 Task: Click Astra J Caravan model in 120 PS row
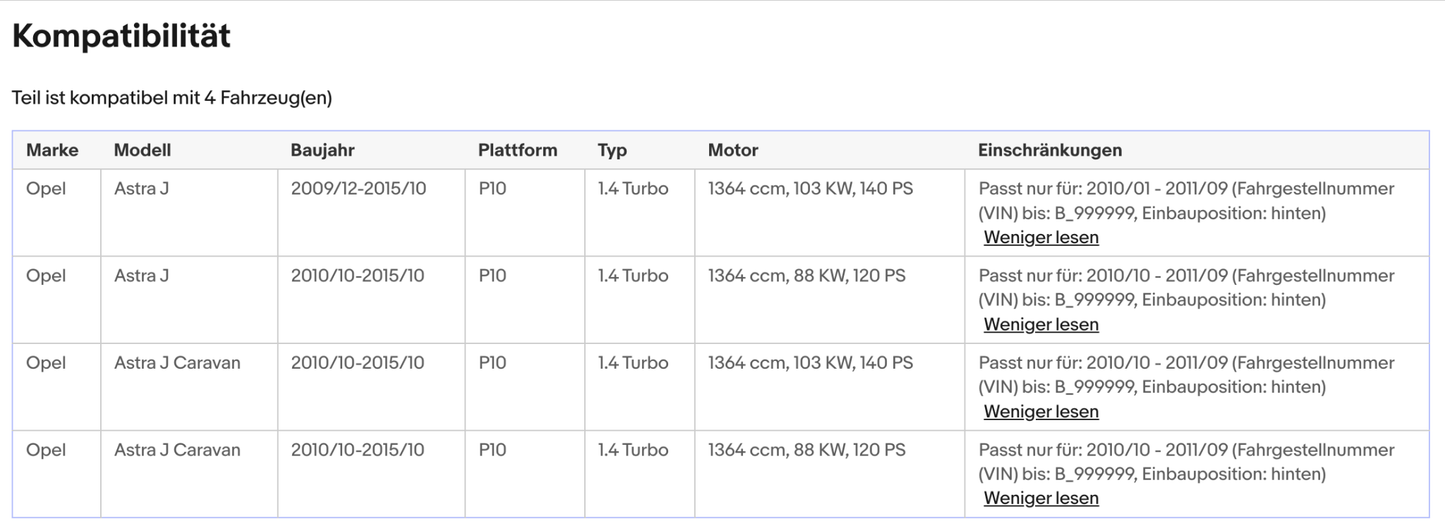tap(177, 450)
